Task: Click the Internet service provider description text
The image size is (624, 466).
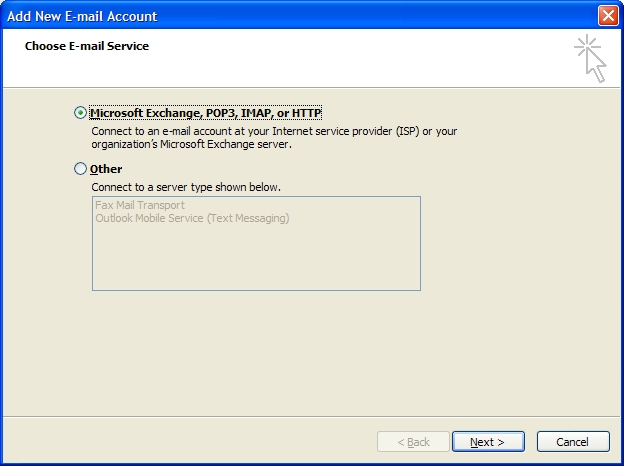Action: 274,131
